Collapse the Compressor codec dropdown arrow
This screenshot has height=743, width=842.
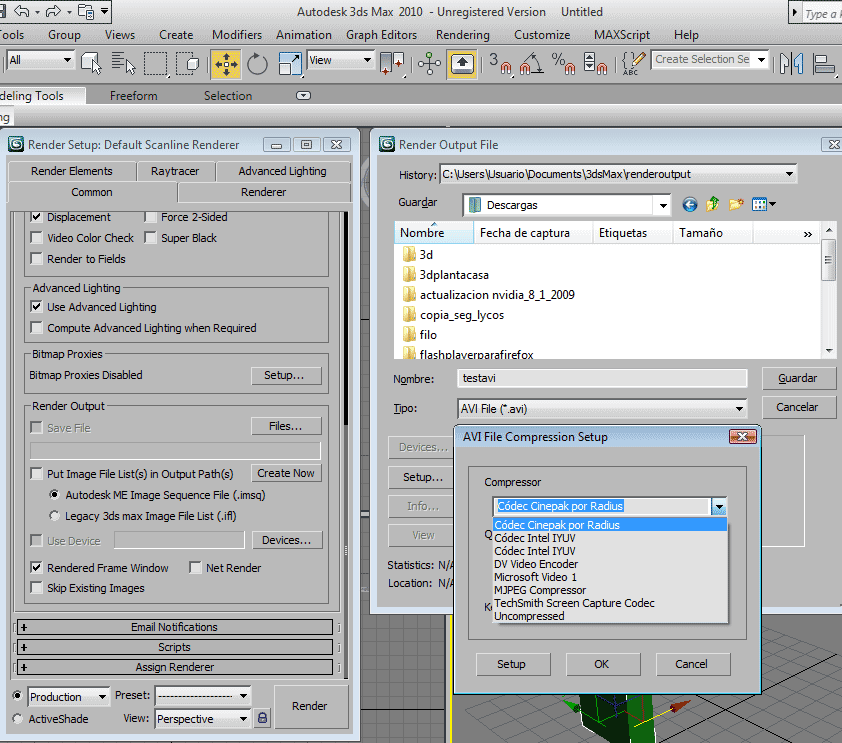(x=718, y=506)
